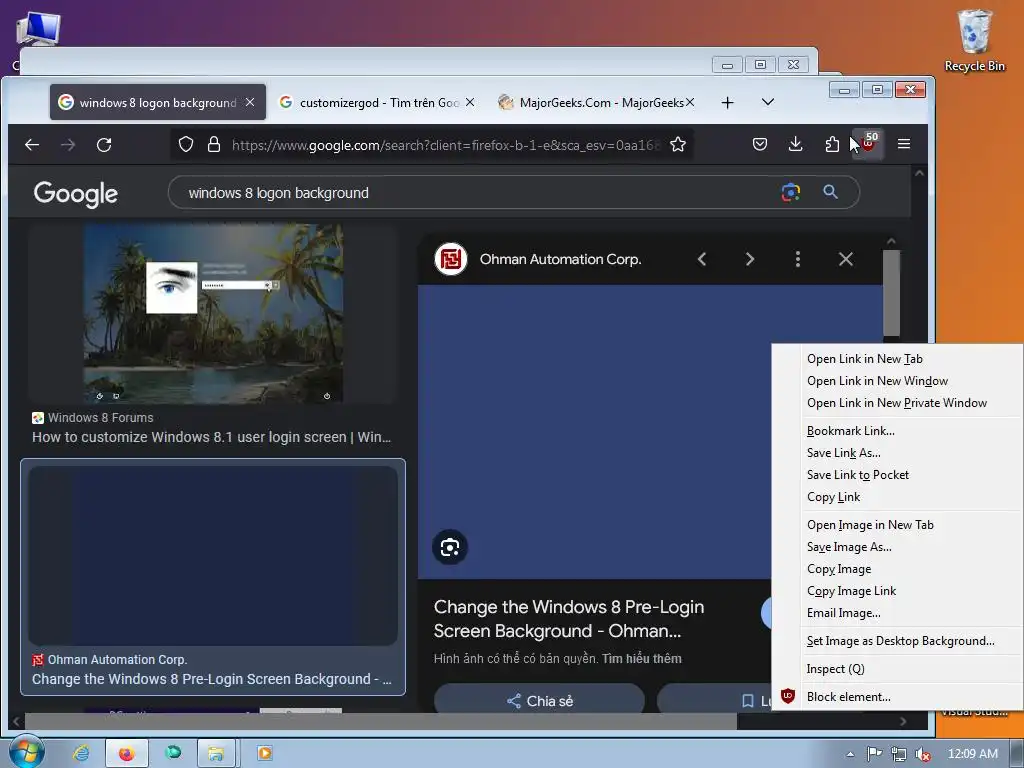Open the Save to Pocket toolbar icon
This screenshot has height=768, width=1024.
[x=760, y=144]
